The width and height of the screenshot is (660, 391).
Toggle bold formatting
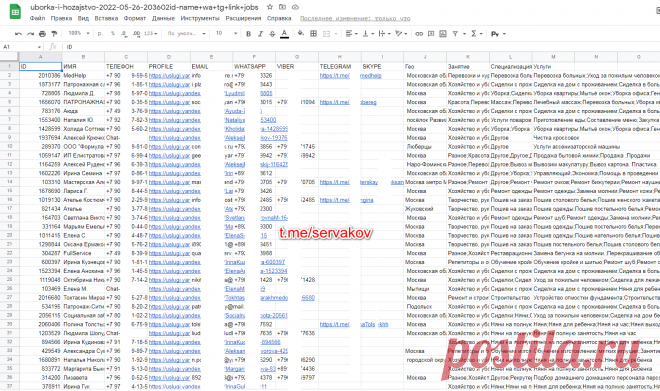(248, 34)
